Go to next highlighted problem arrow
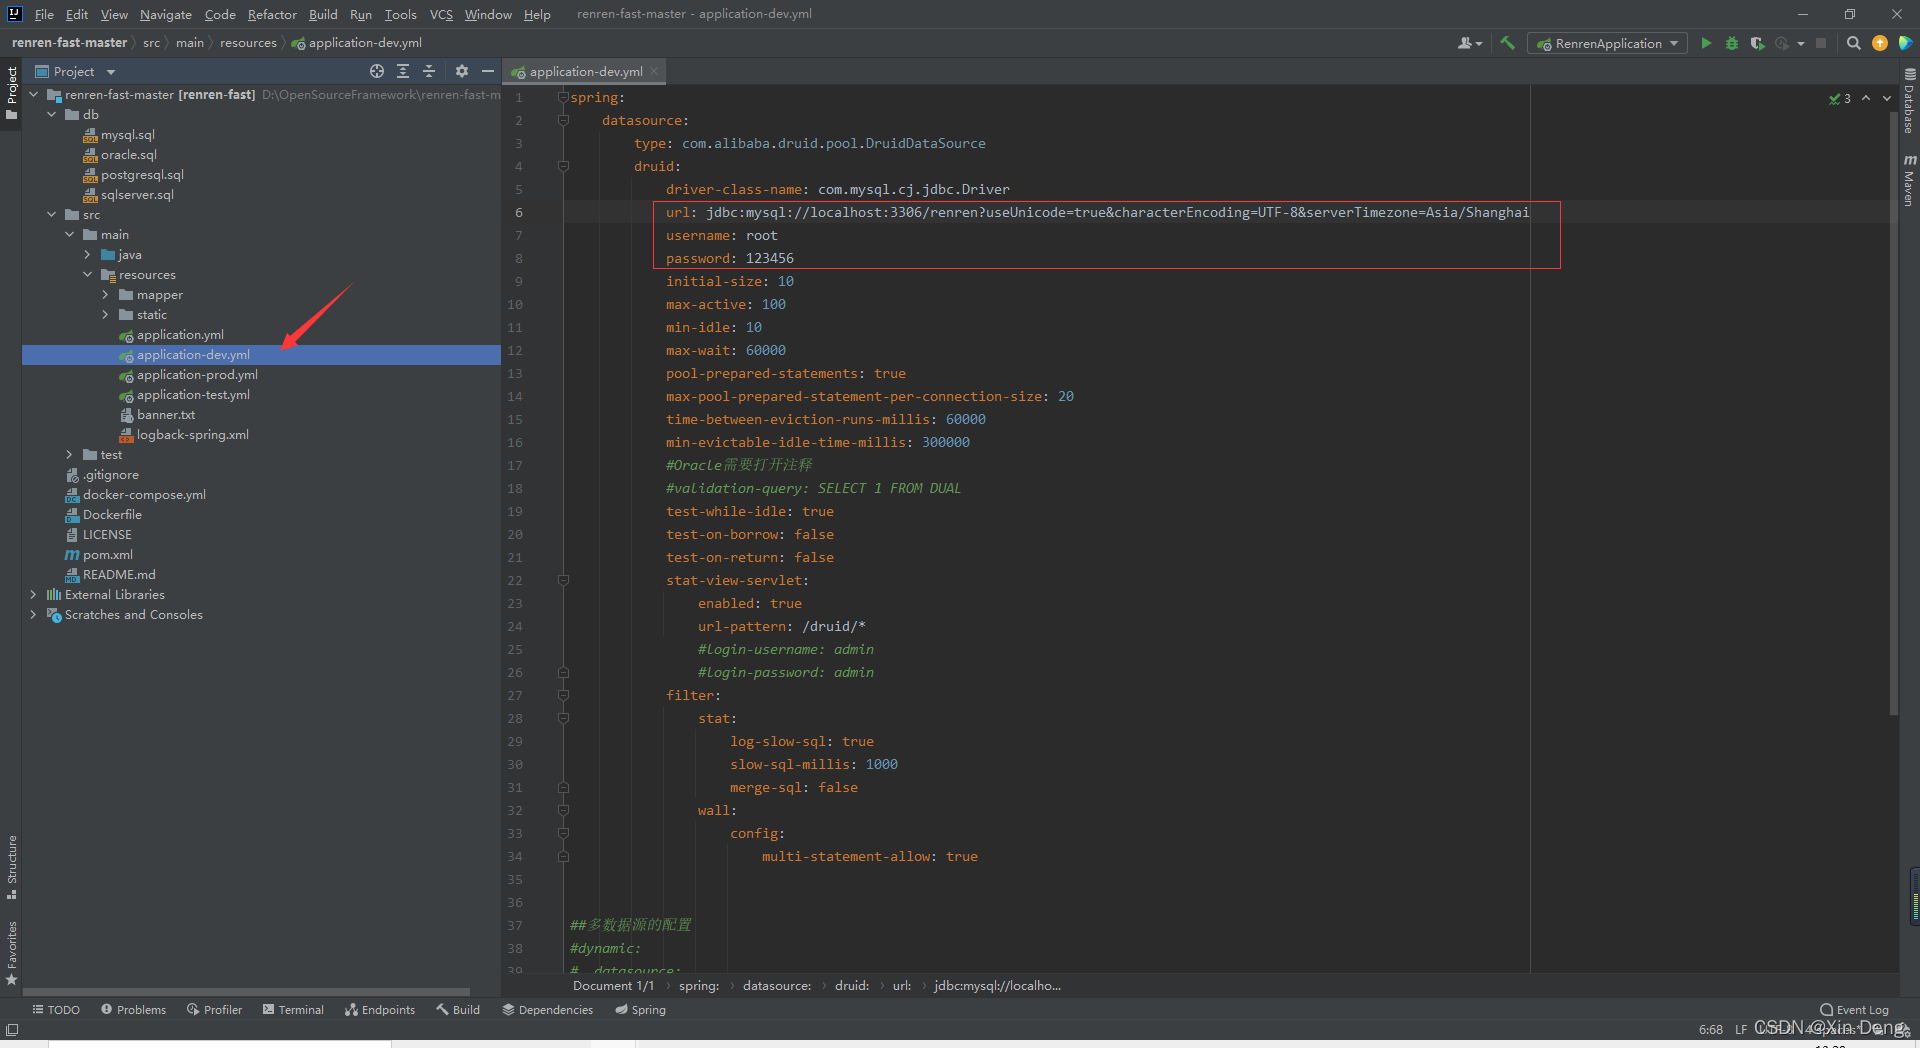Screen dimensions: 1920x1048 tap(1887, 98)
